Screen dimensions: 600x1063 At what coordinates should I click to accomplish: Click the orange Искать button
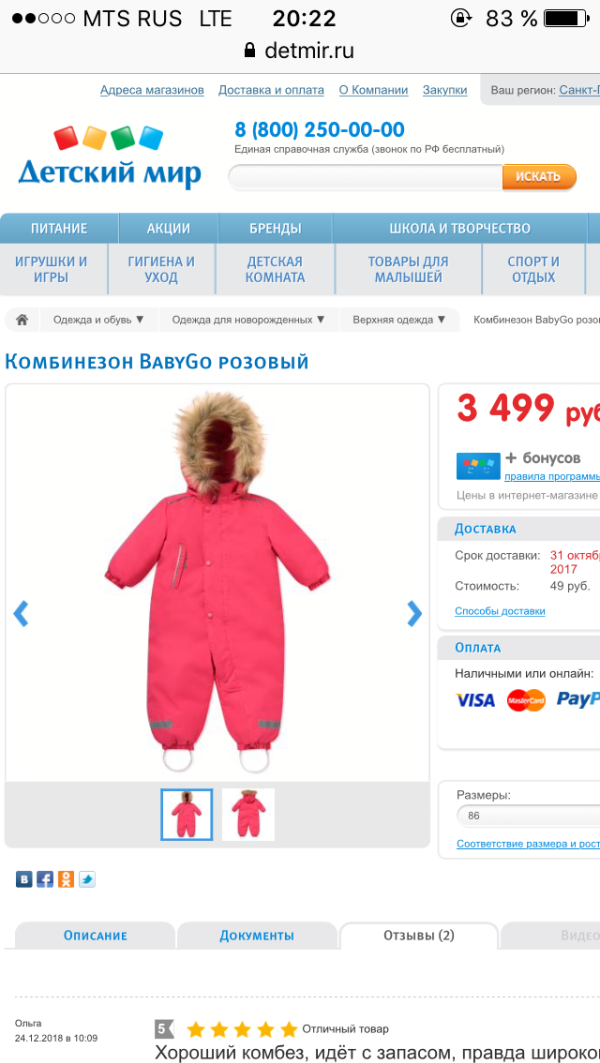539,177
